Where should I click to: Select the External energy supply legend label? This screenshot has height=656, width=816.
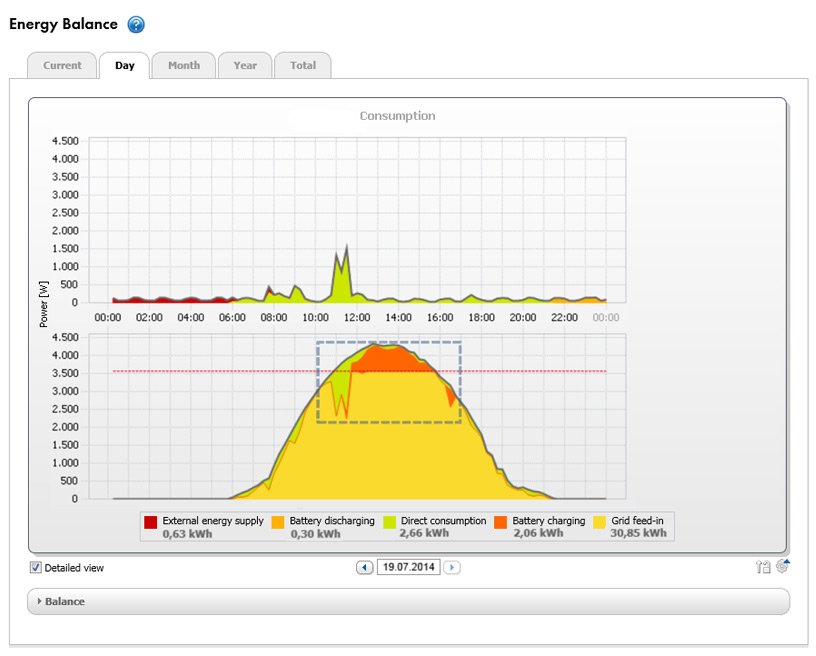213,521
